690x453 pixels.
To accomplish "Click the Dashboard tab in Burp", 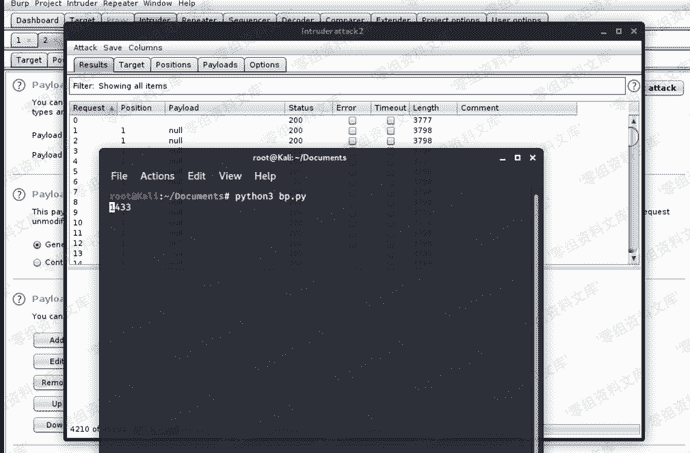I will (38, 19).
